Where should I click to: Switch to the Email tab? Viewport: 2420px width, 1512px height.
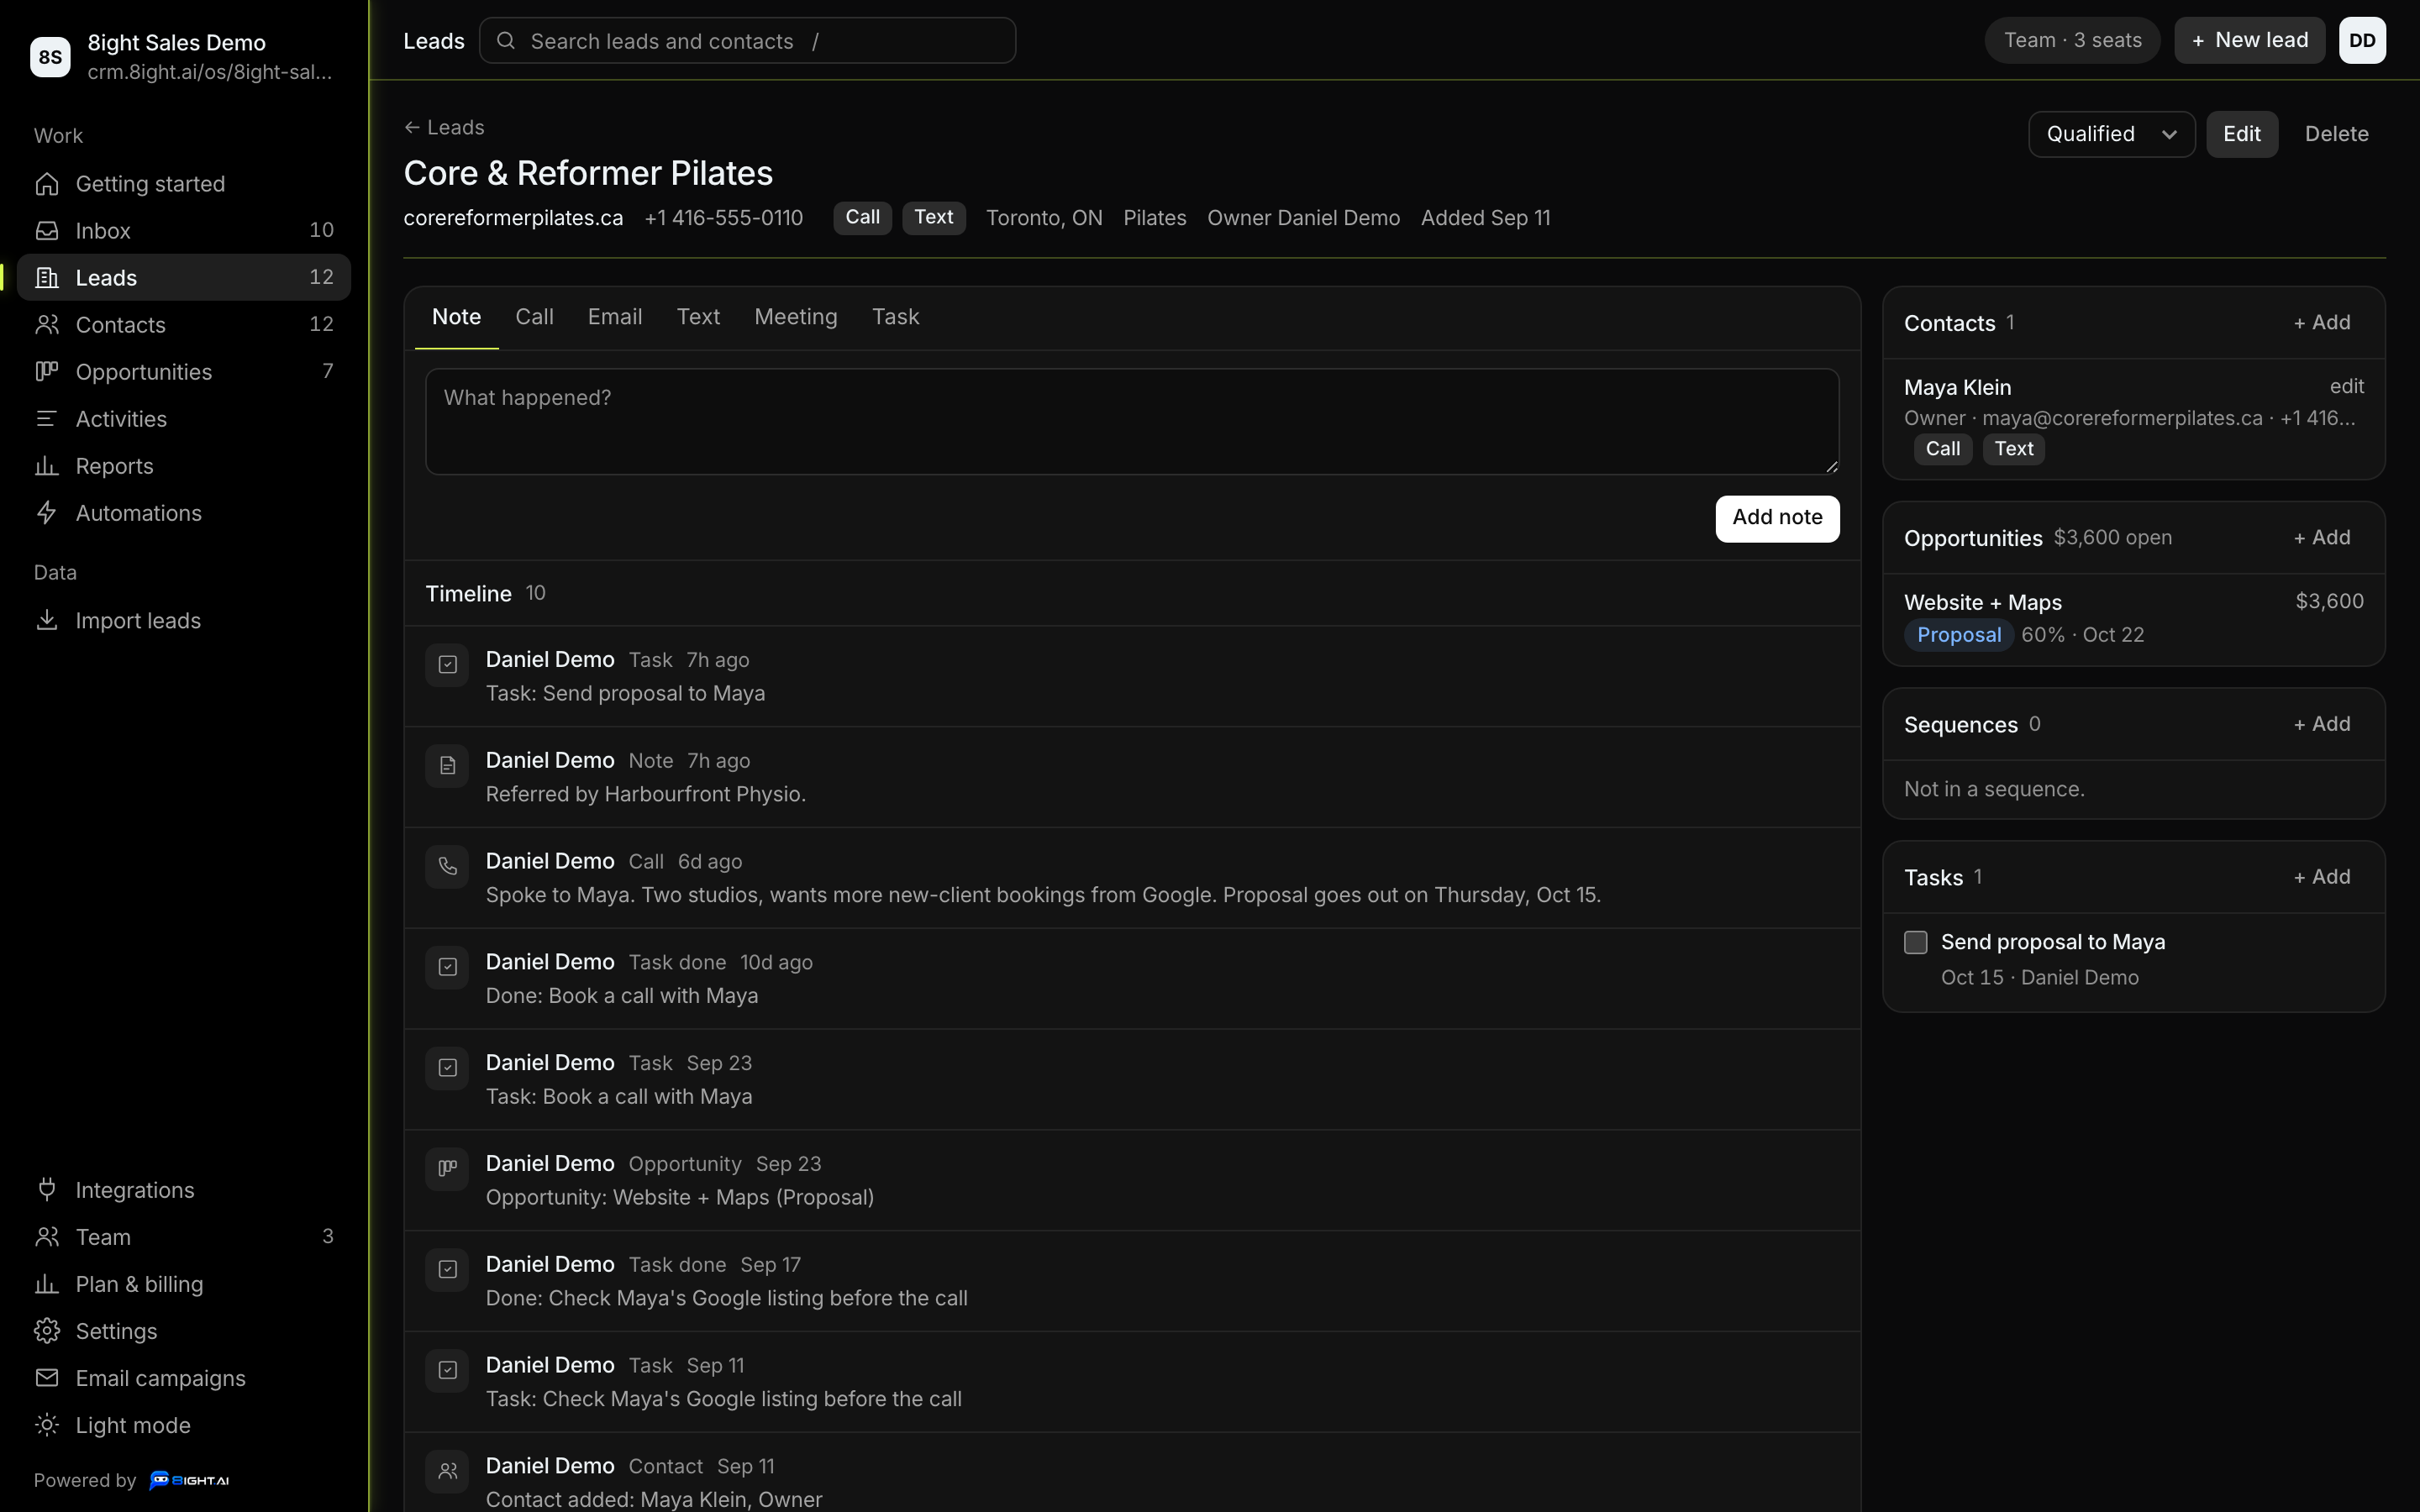(615, 317)
